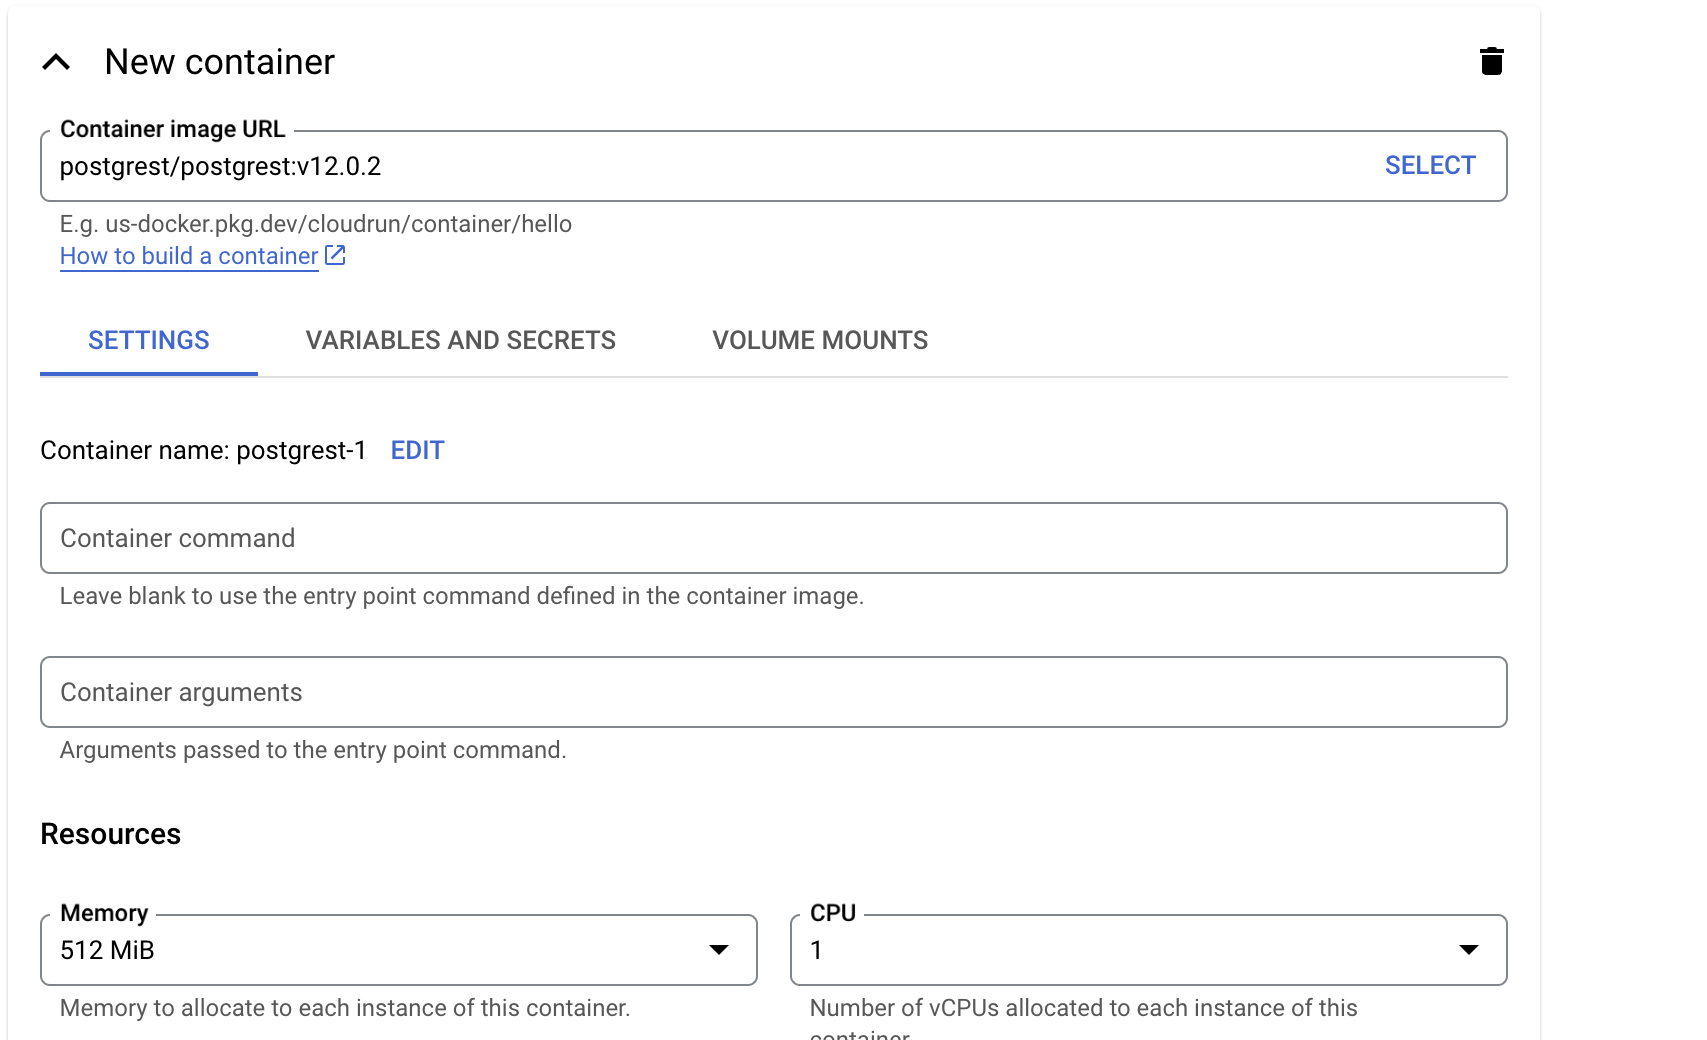
Task: Click the New container heading text
Action: click(x=219, y=62)
